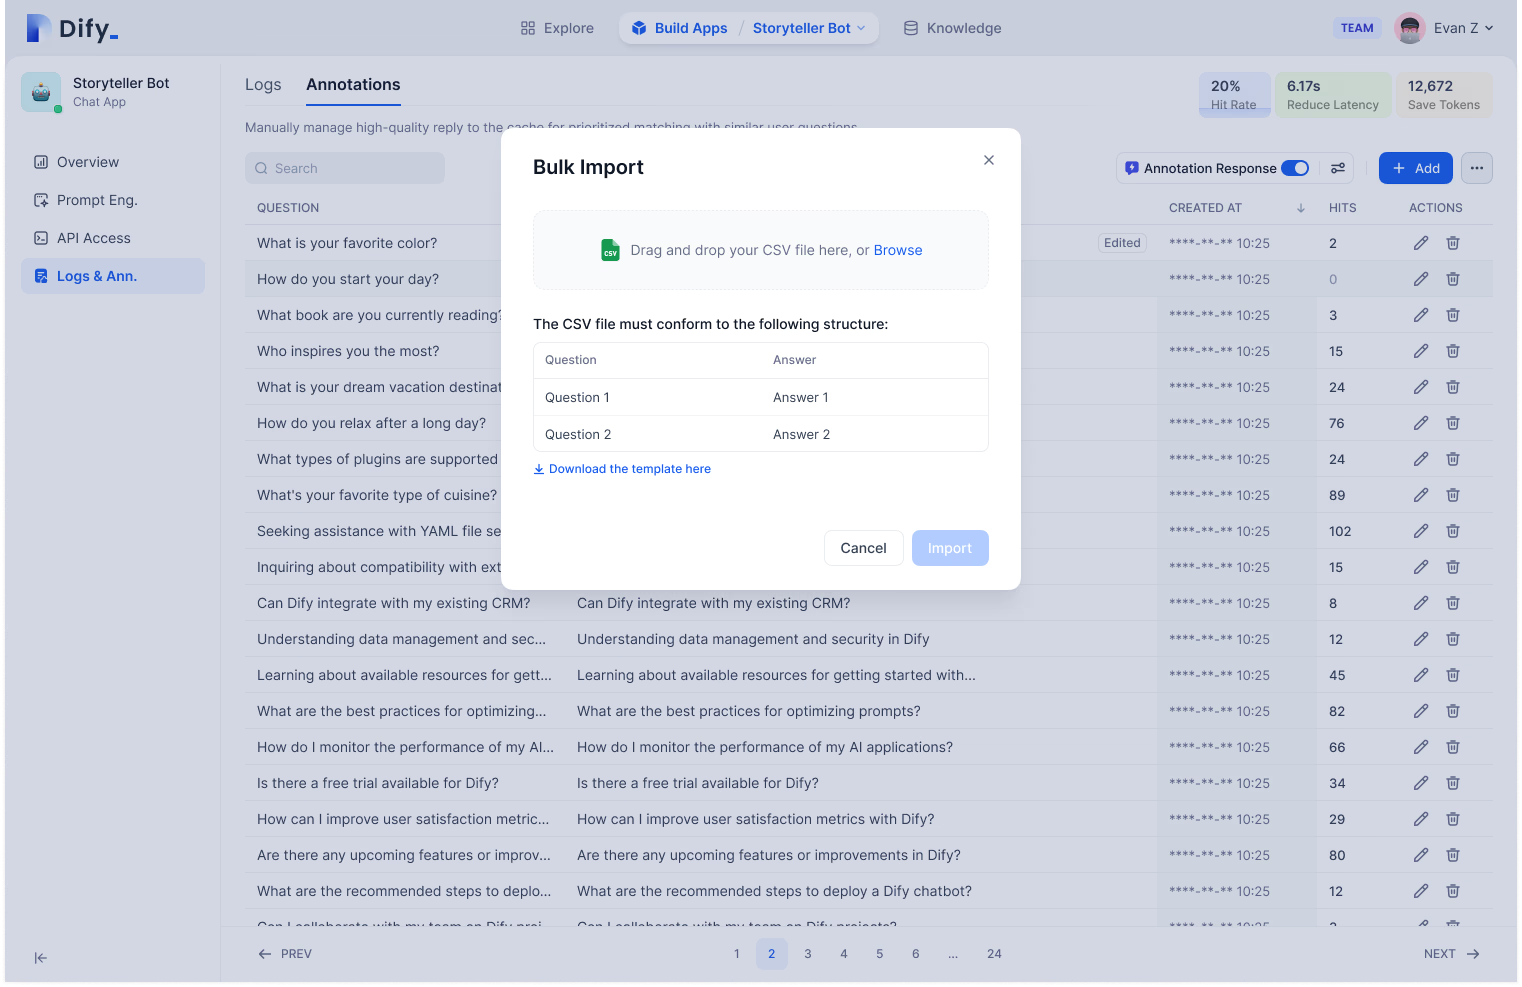Download the CSV template

[629, 469]
